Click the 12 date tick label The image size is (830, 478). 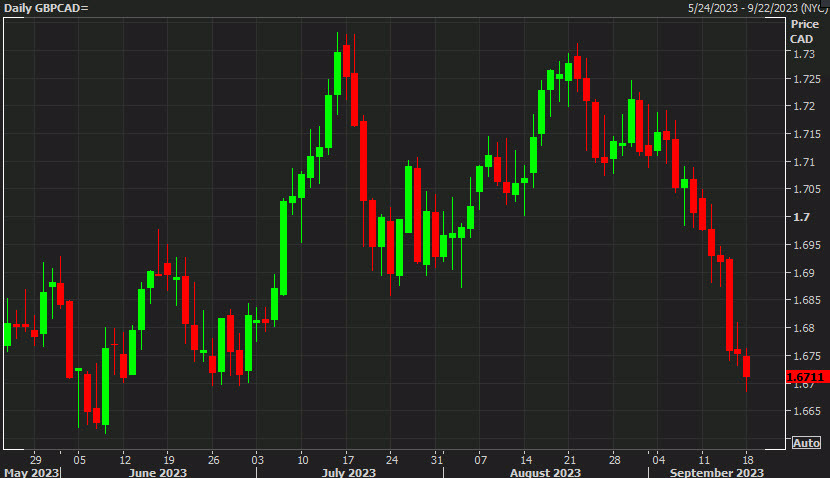tap(125, 459)
